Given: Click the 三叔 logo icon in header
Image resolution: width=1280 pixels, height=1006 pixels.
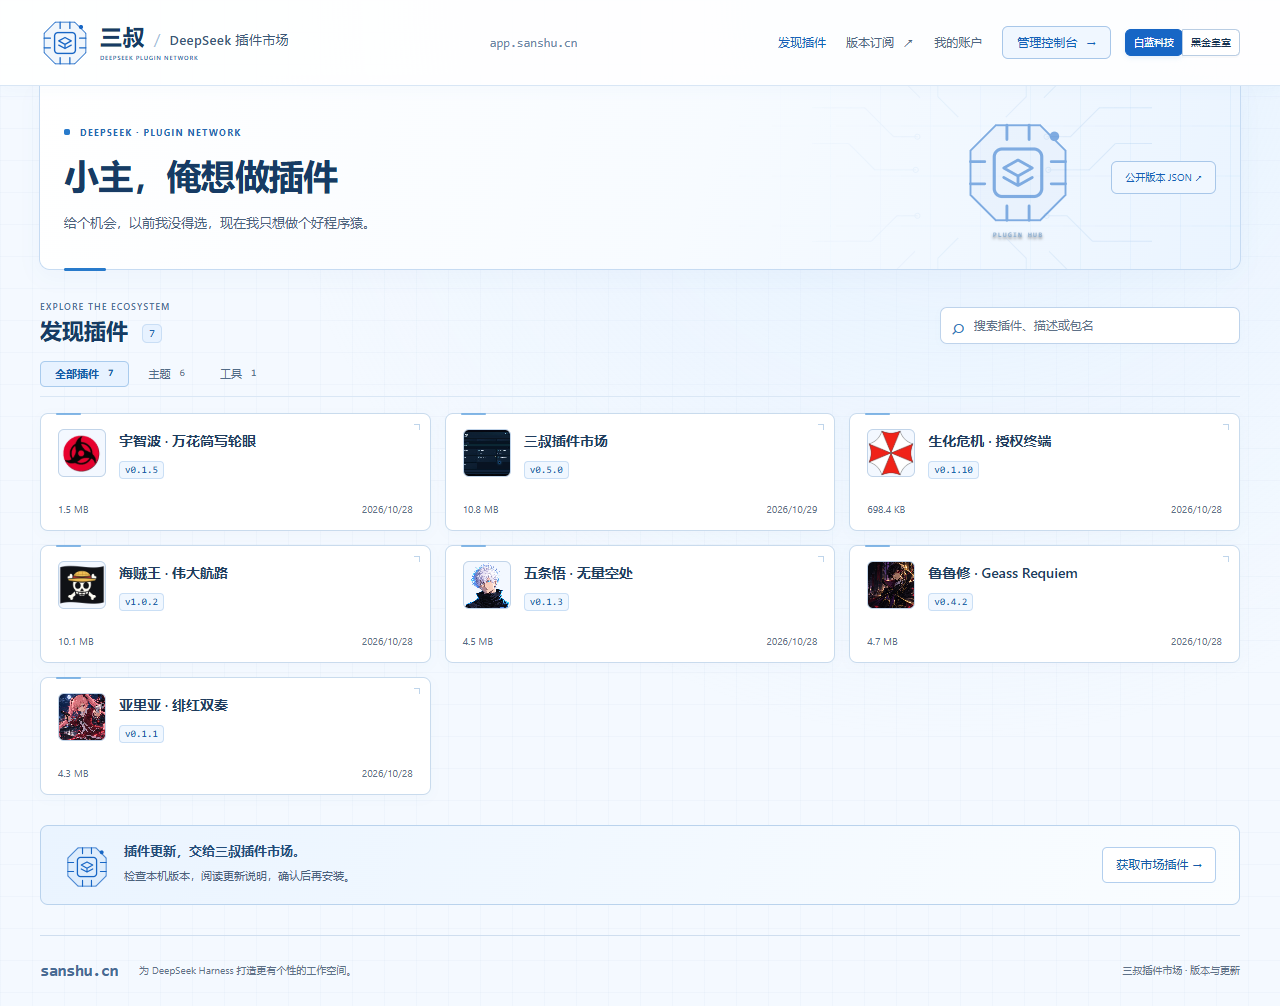Looking at the screenshot, I should pos(65,43).
